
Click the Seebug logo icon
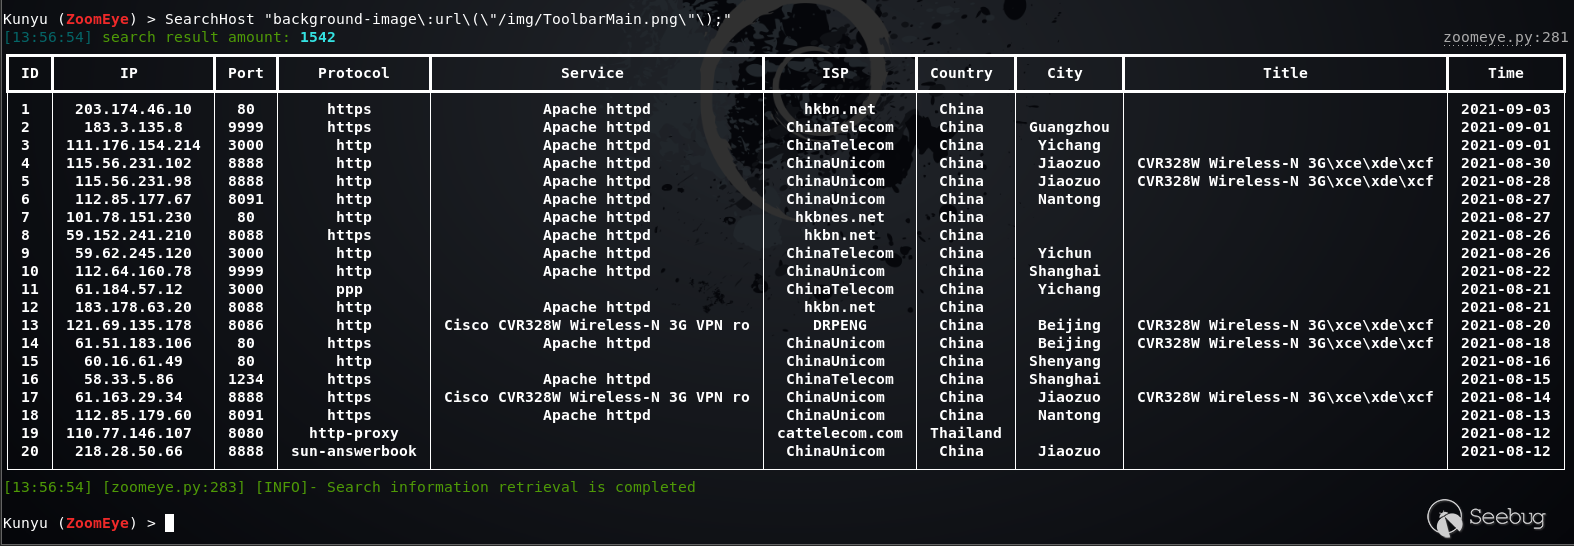[x=1445, y=518]
